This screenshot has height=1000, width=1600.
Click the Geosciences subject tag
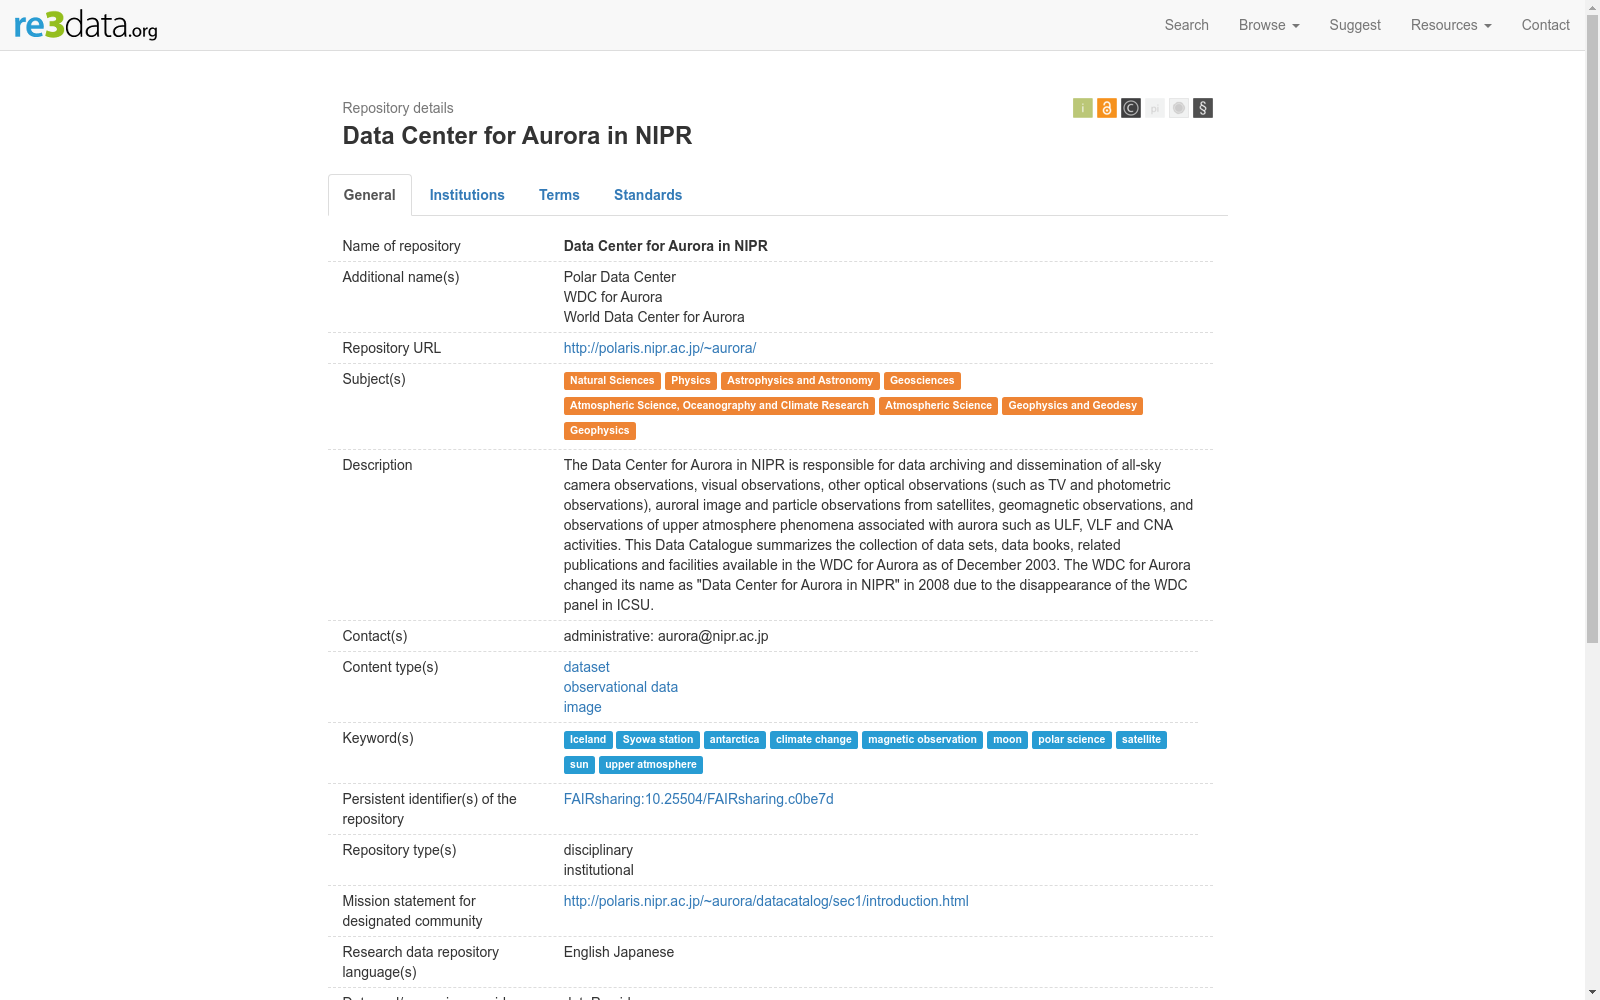[922, 381]
